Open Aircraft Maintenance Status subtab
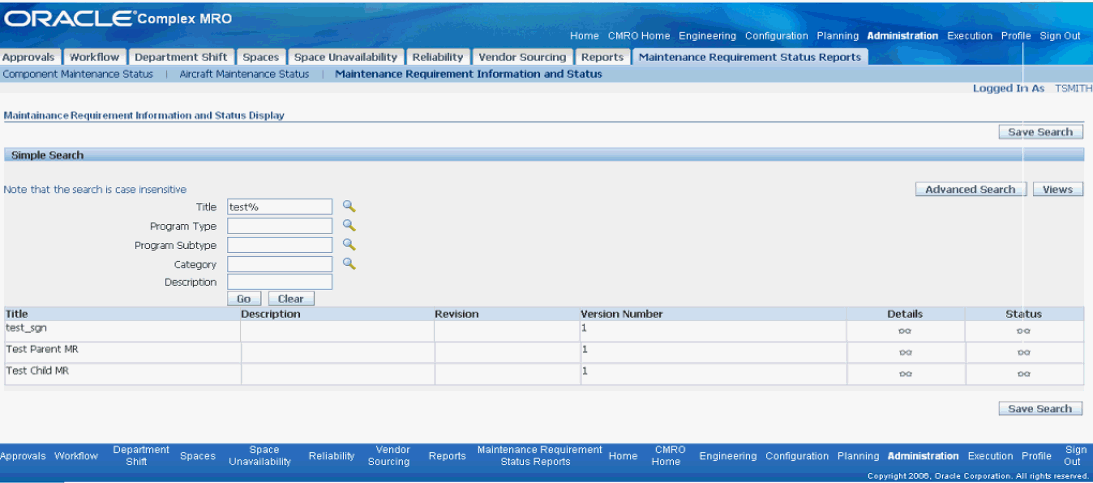1093x483 pixels. tap(245, 74)
